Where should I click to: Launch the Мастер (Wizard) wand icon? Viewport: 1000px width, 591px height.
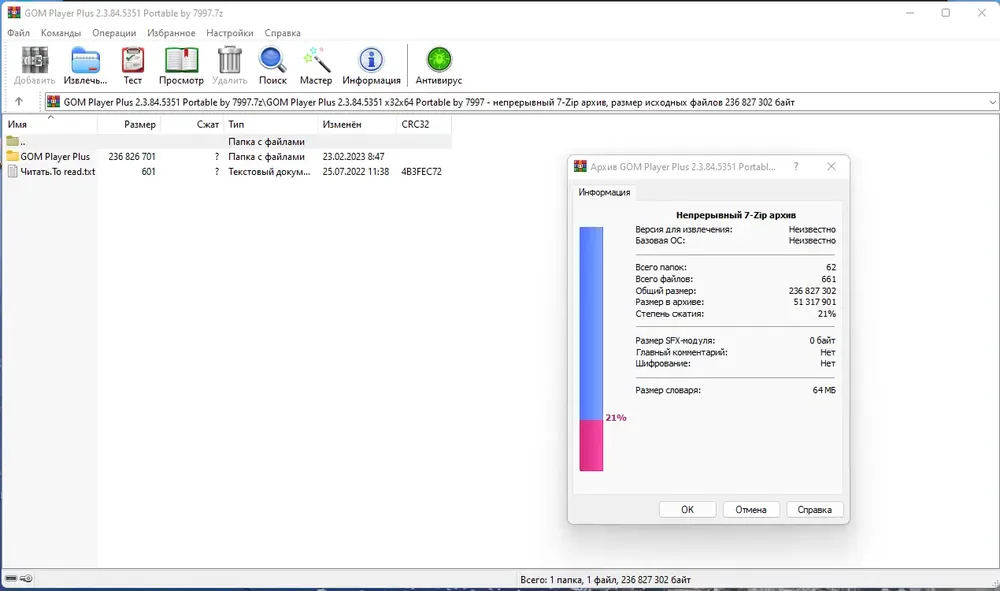(316, 61)
